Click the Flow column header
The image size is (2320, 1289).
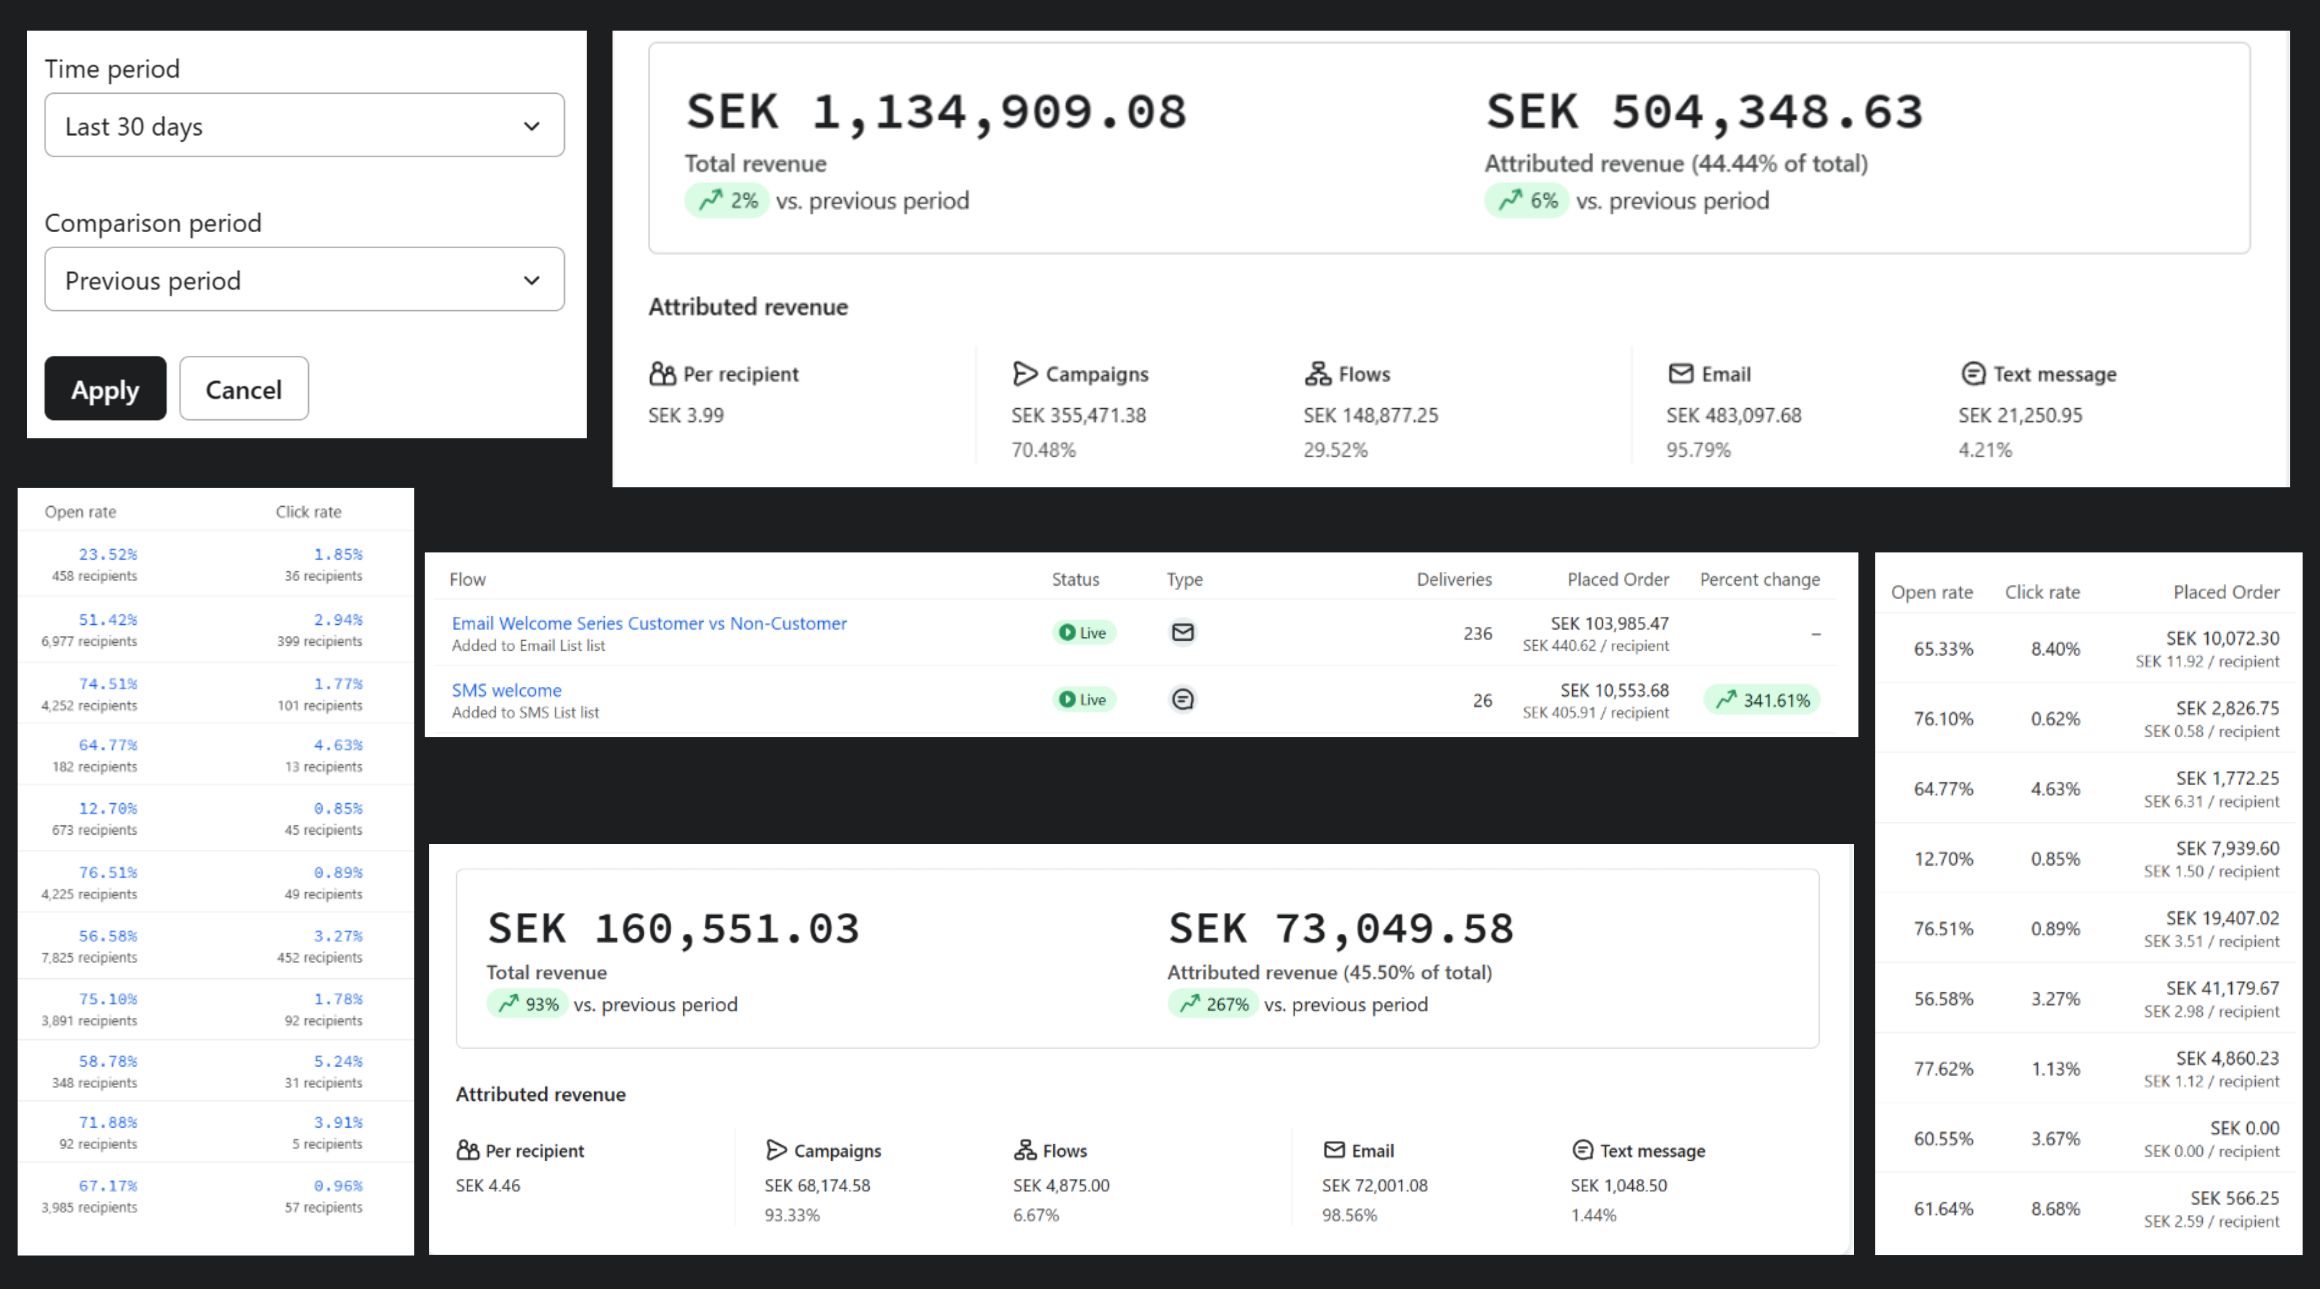coord(467,579)
